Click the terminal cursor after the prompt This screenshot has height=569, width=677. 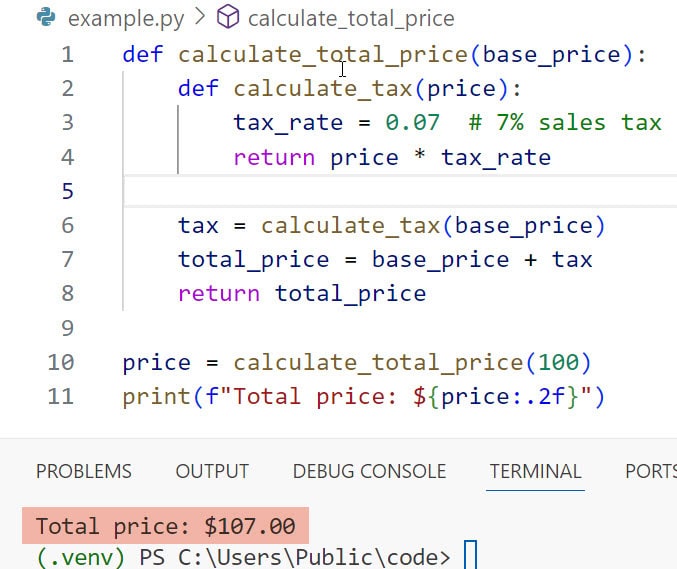(x=471, y=555)
